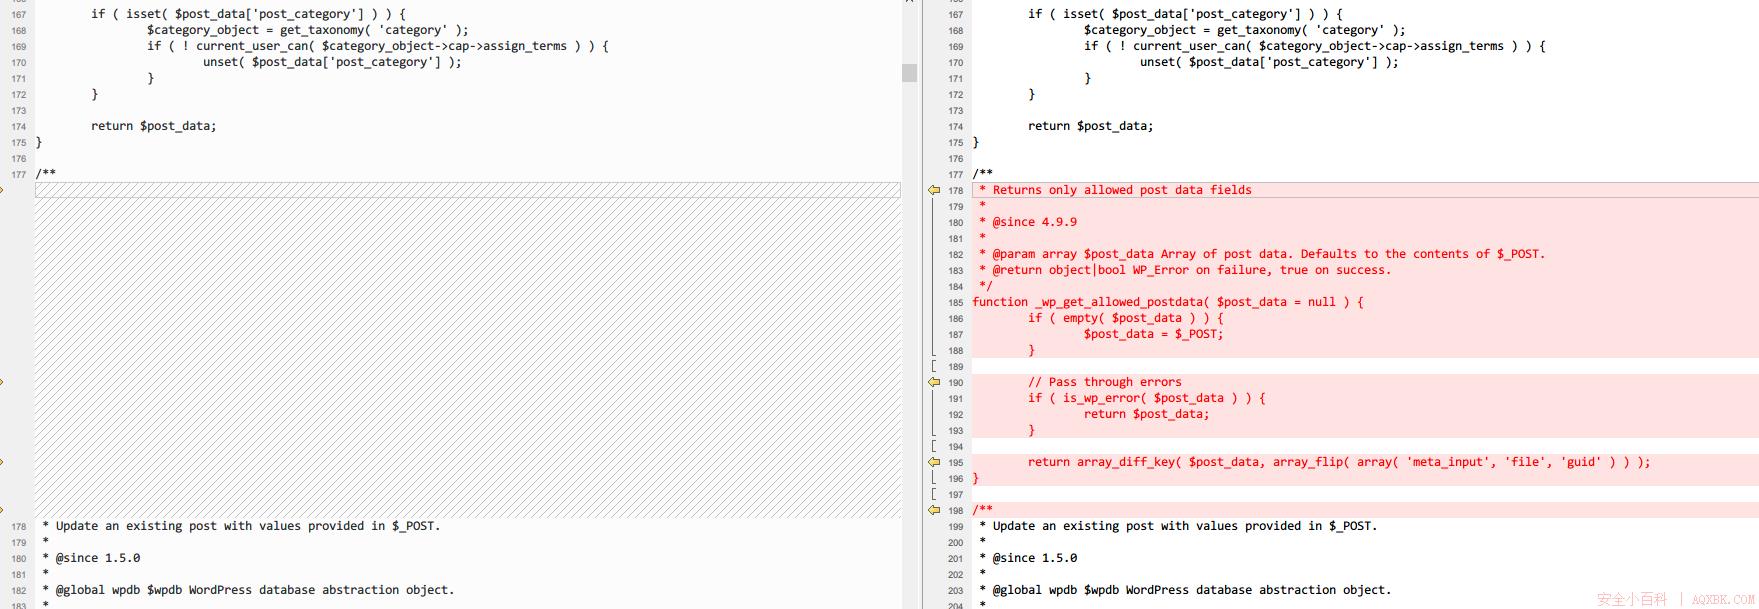The image size is (1759, 609).
Task: Click left pane '* Update an existing post' line
Action: [241, 526]
